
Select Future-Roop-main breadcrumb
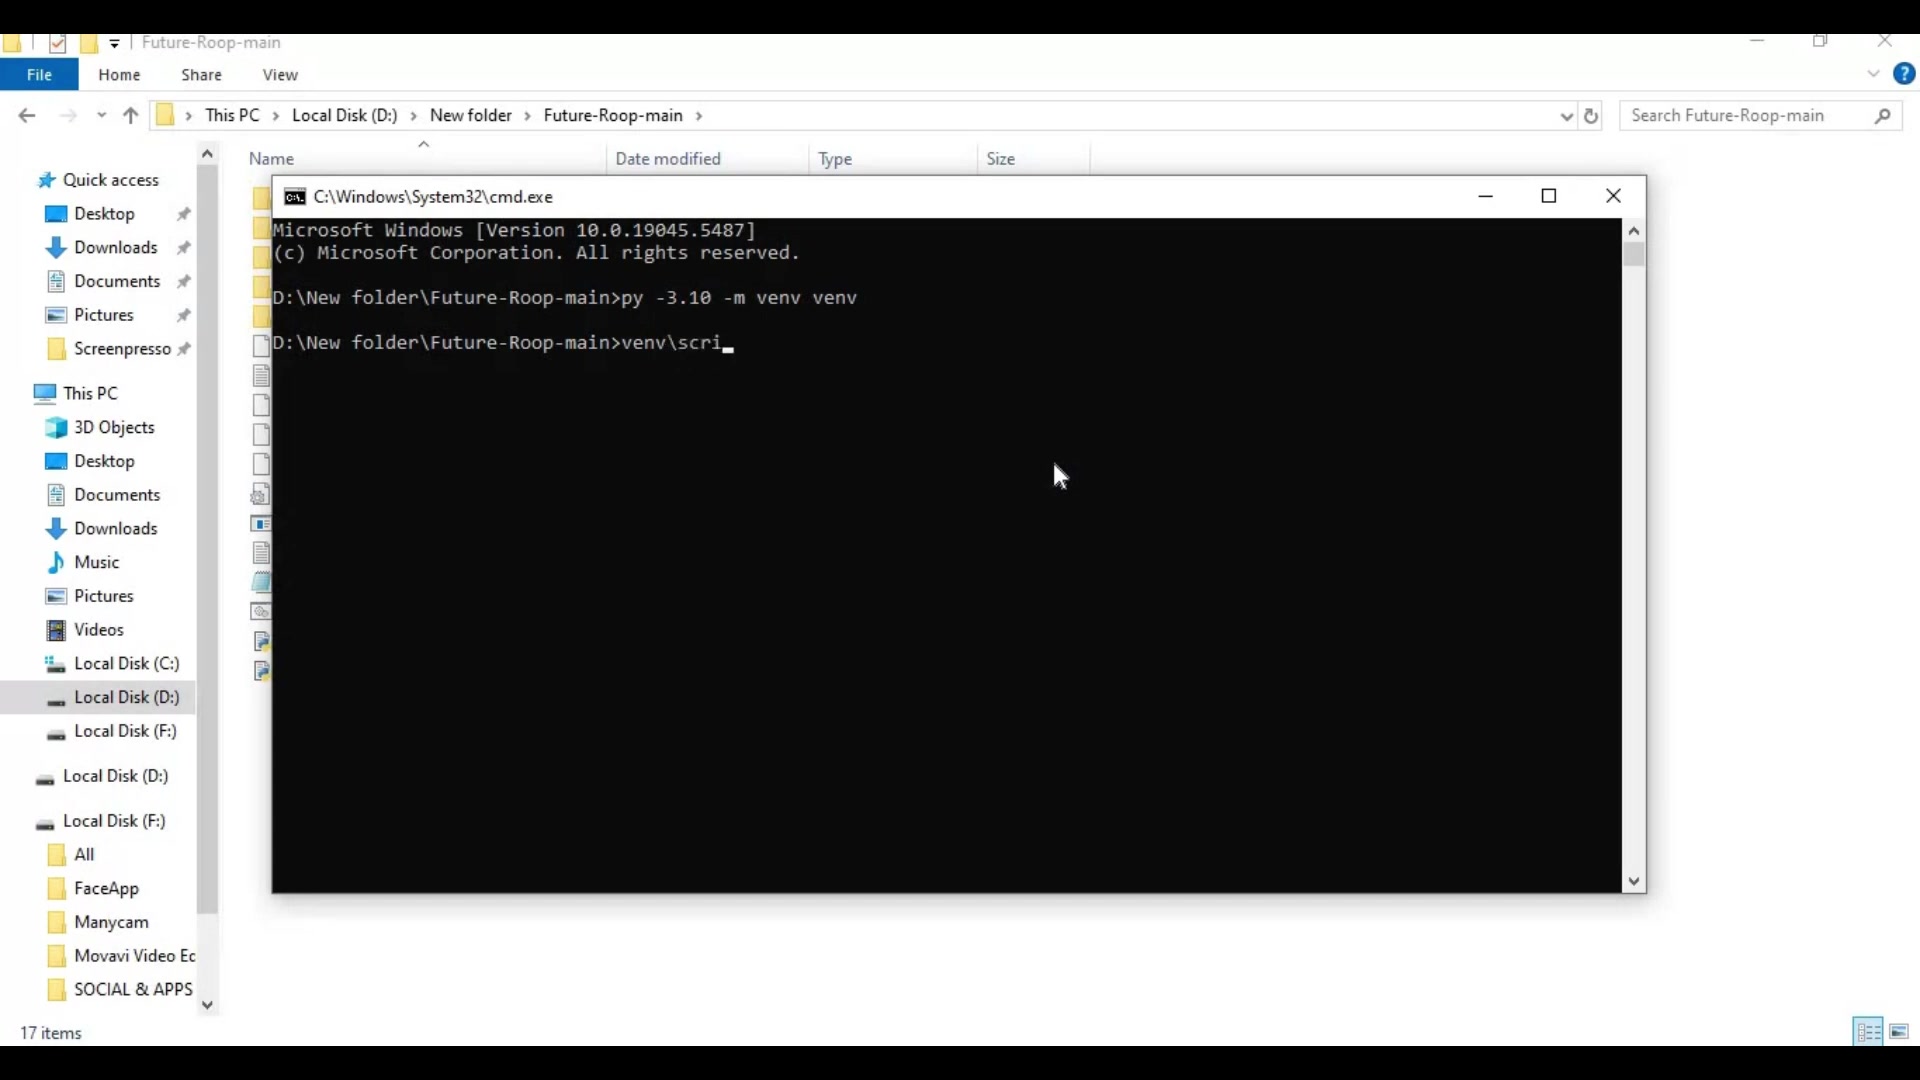coord(613,116)
